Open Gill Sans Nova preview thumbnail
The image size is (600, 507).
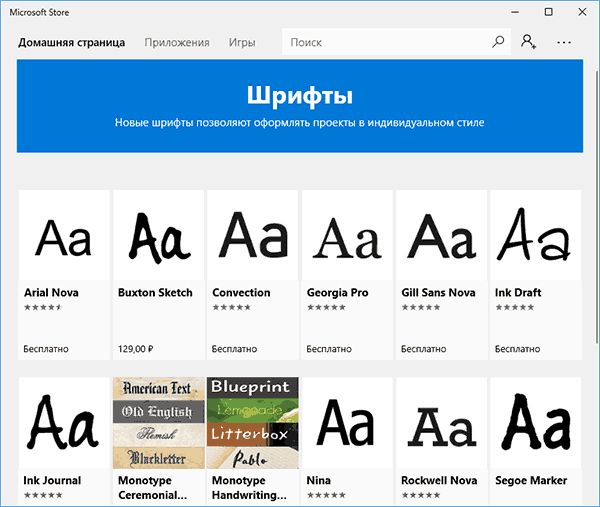(442, 235)
